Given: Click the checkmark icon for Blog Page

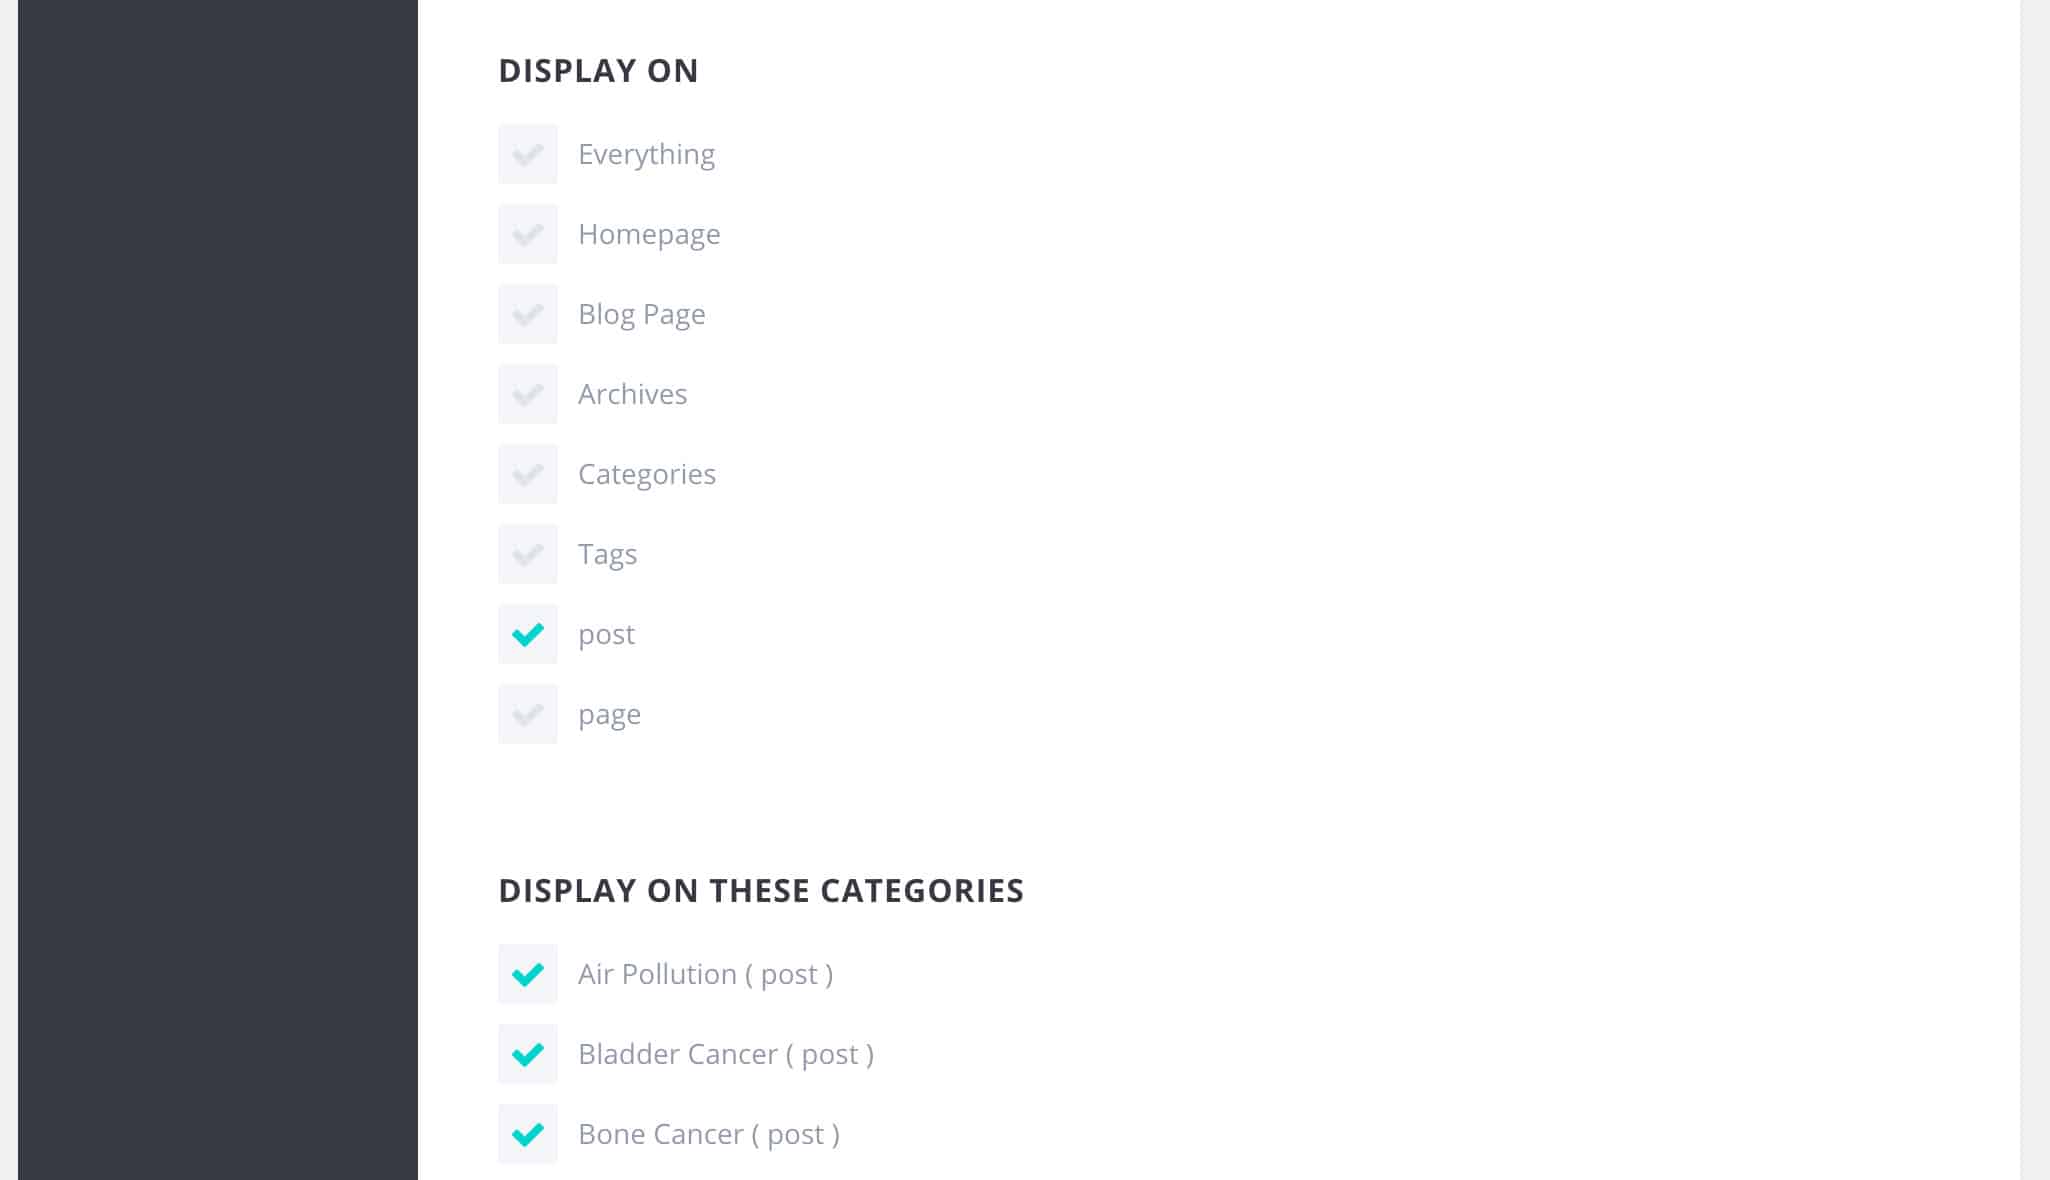Looking at the screenshot, I should point(528,314).
